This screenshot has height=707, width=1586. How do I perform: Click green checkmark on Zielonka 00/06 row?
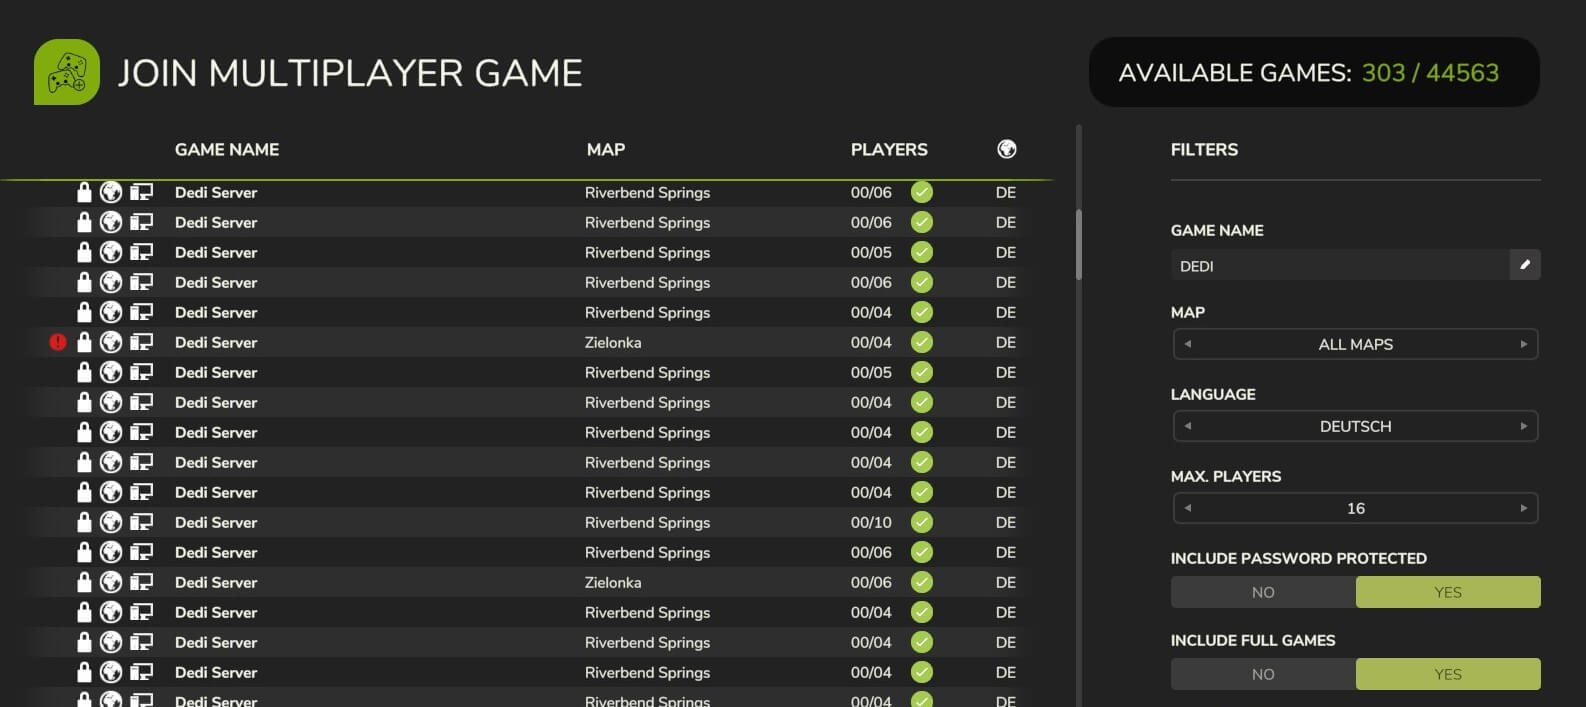tap(922, 582)
